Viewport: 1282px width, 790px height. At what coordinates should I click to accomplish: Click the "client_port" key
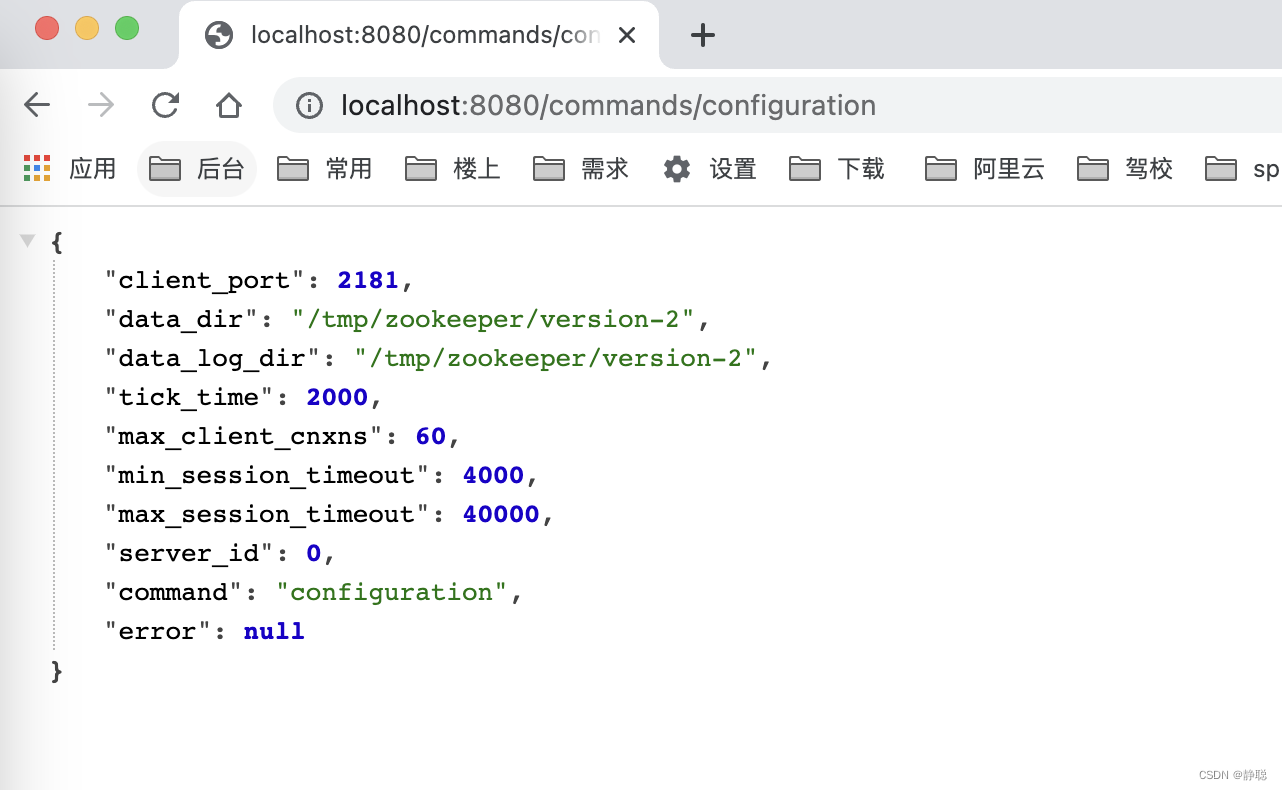click(204, 280)
